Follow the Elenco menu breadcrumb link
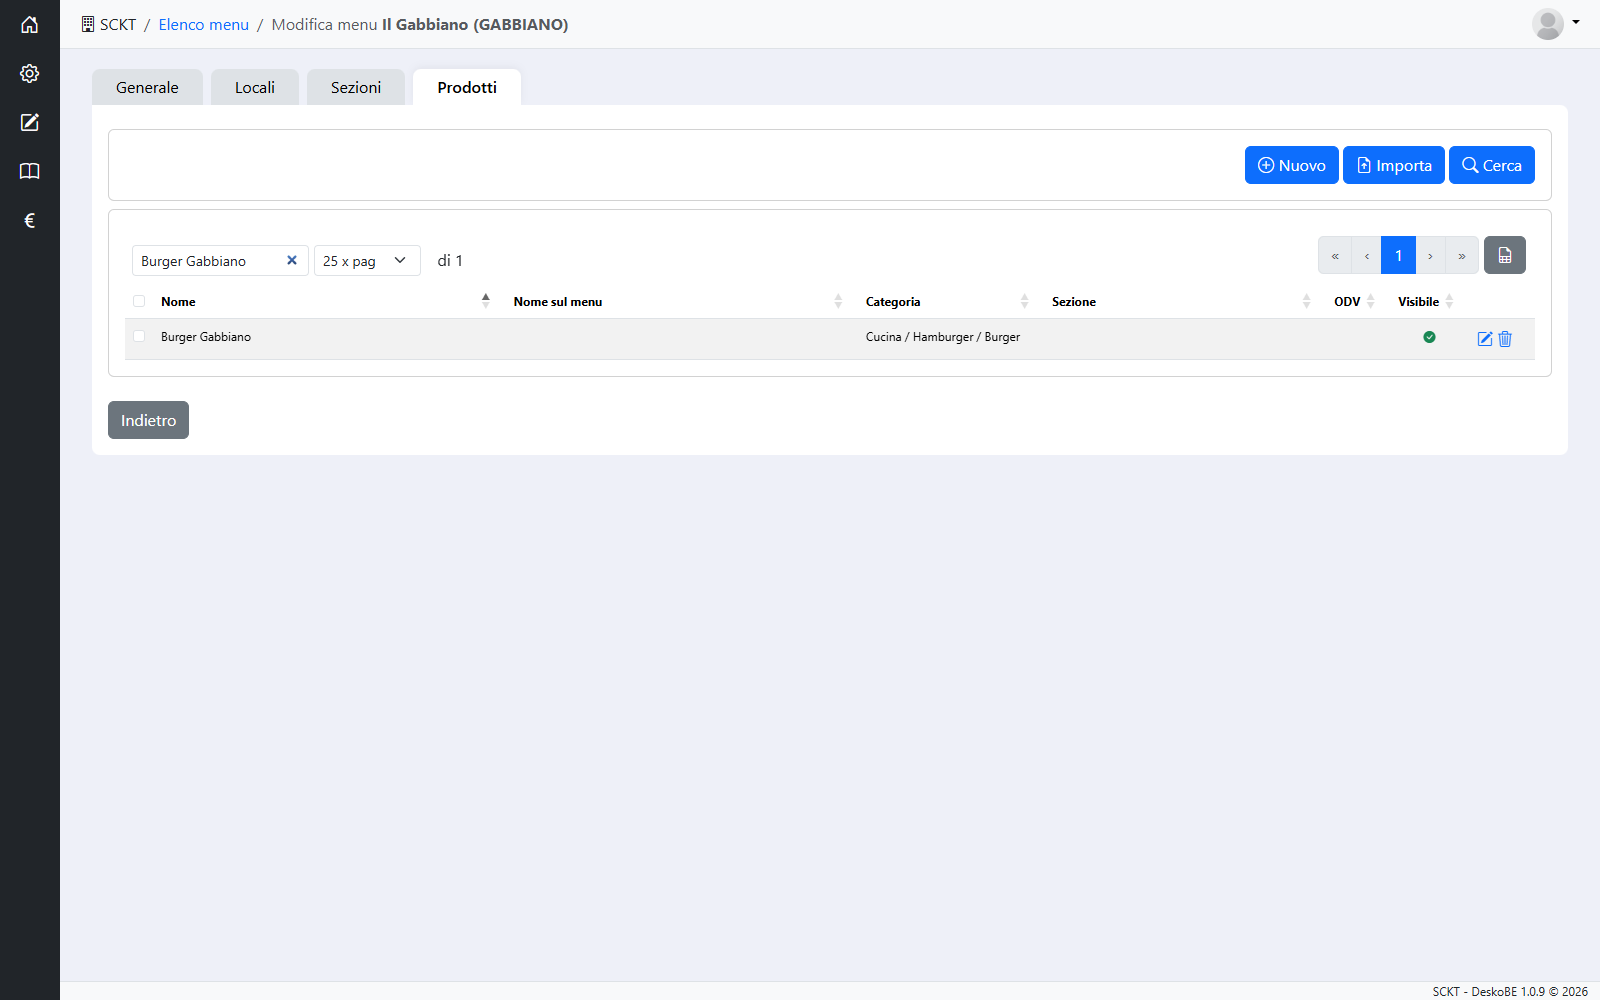The height and width of the screenshot is (1000, 1600). [x=204, y=24]
